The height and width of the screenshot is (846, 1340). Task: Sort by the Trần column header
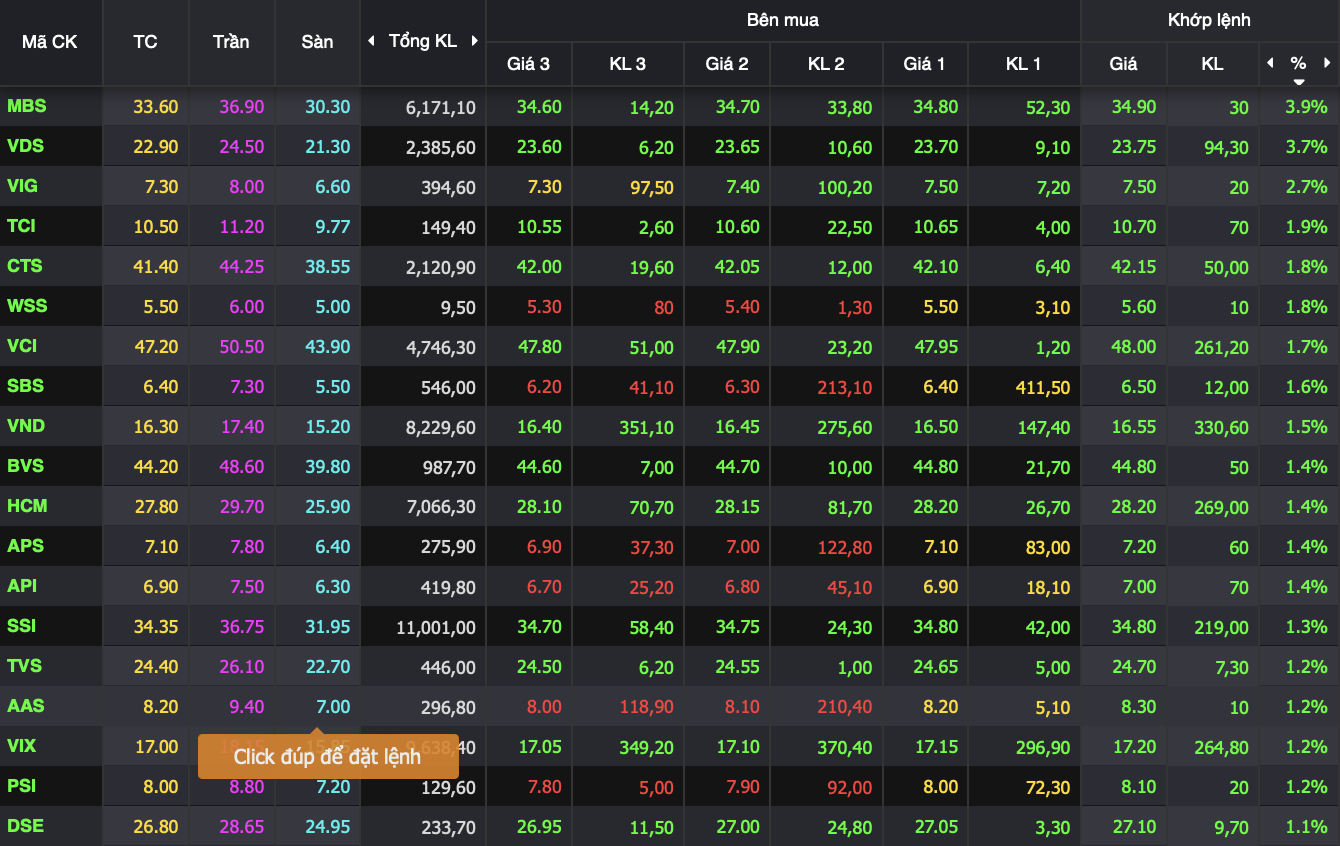click(x=231, y=42)
